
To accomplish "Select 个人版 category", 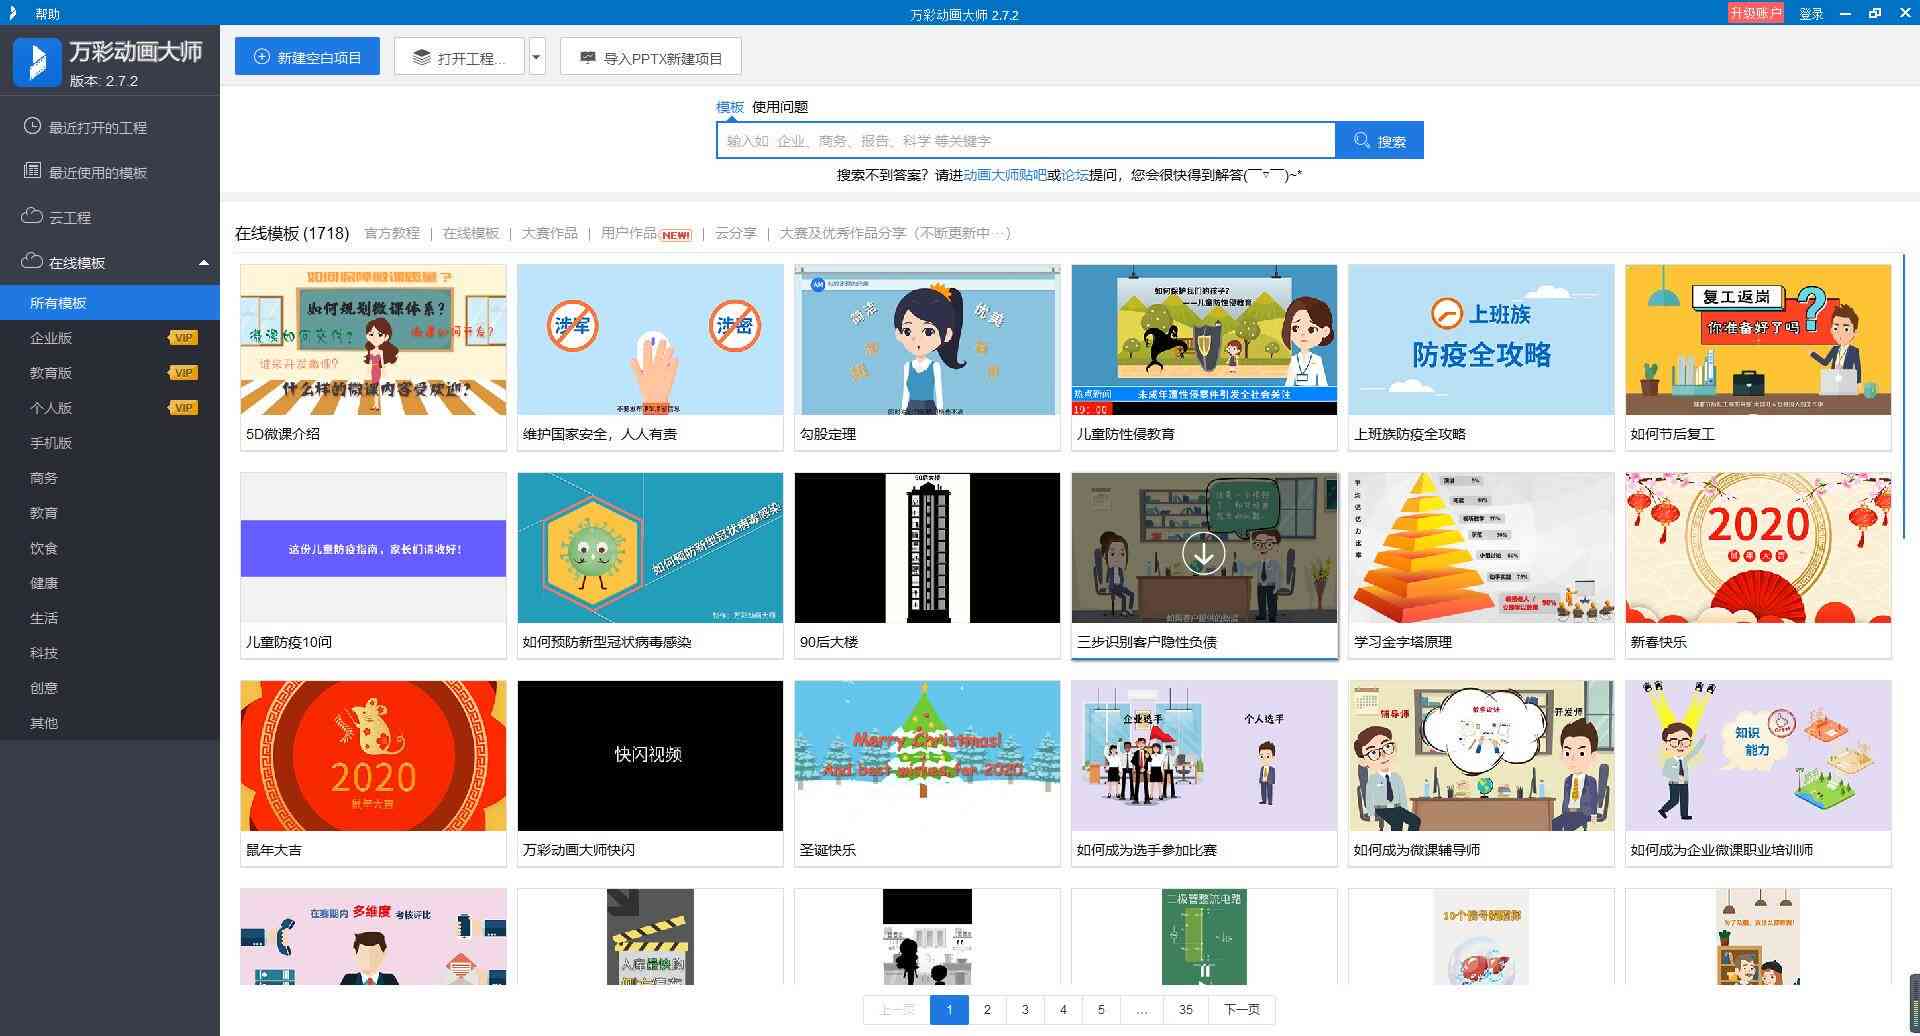I will tap(110, 408).
